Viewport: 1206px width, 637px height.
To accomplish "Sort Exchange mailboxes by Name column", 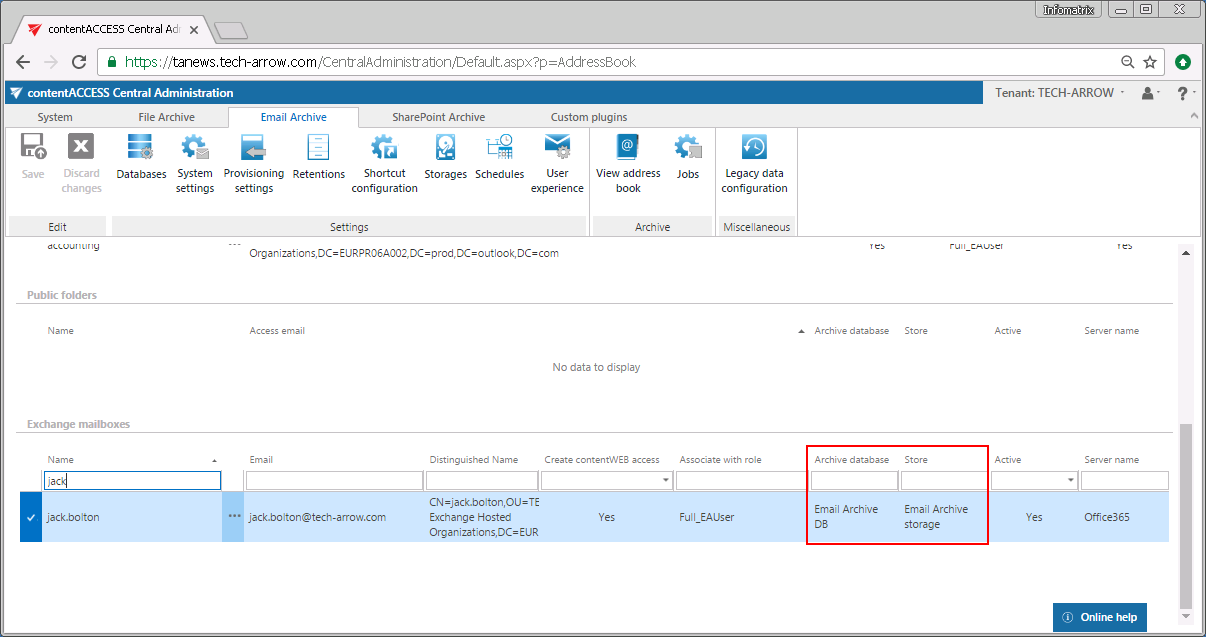I will pyautogui.click(x=61, y=460).
